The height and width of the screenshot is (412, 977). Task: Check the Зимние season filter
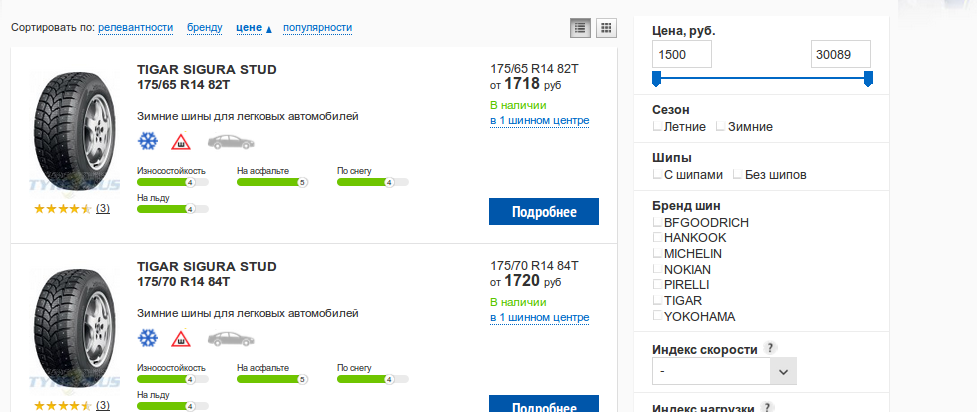[x=720, y=127]
